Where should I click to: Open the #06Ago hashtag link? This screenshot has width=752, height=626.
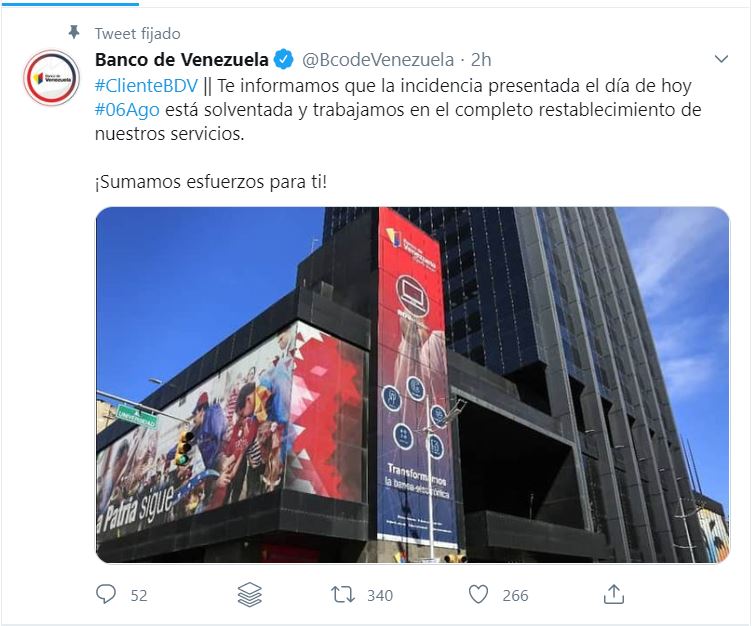pyautogui.click(x=127, y=110)
